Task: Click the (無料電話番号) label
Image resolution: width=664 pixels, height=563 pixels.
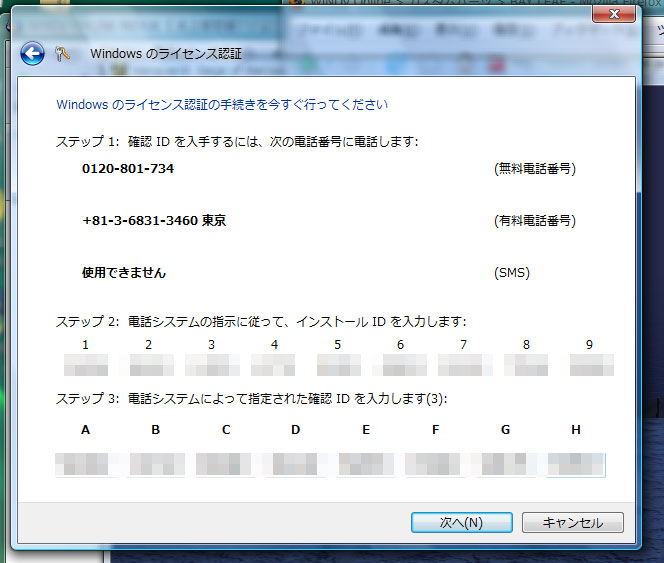Action: click(x=535, y=169)
